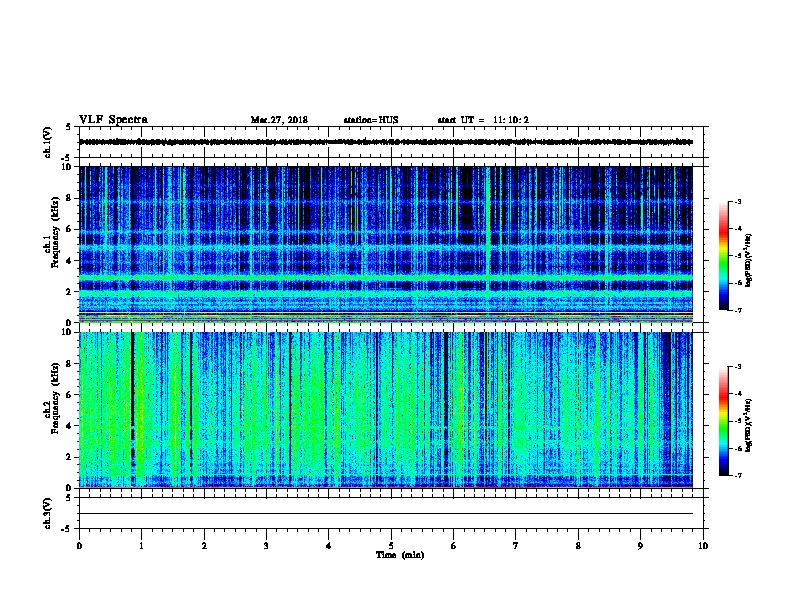Screen dimensions: 792x612
Task: Click time axis tick label '7'
Action: (x=516, y=545)
